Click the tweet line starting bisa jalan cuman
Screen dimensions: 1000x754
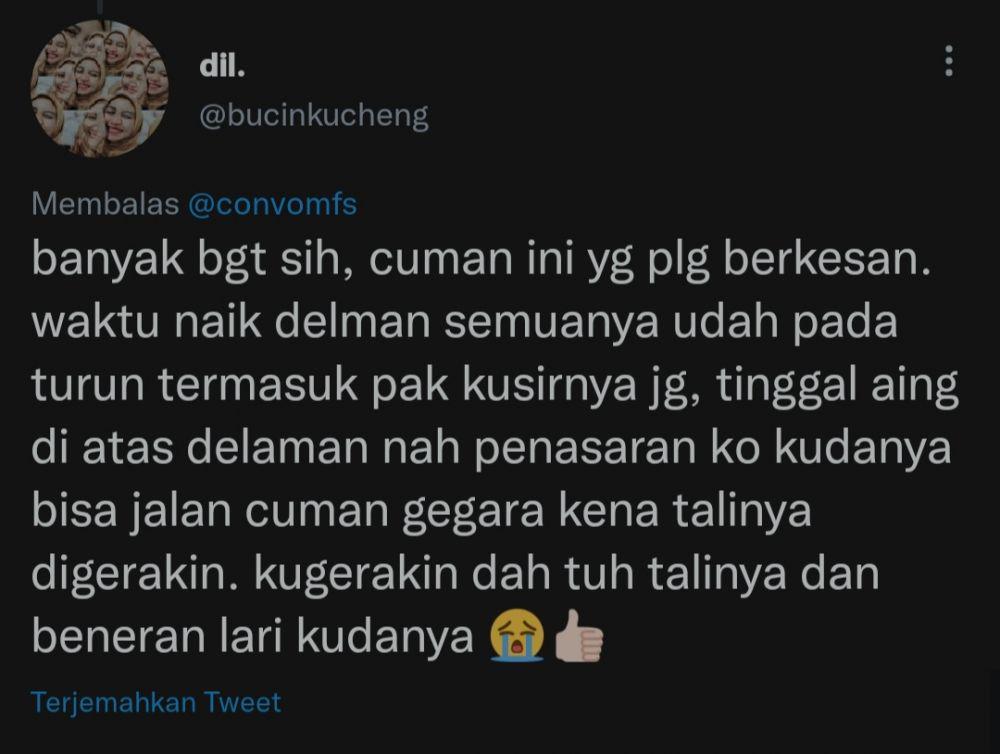[x=421, y=511]
